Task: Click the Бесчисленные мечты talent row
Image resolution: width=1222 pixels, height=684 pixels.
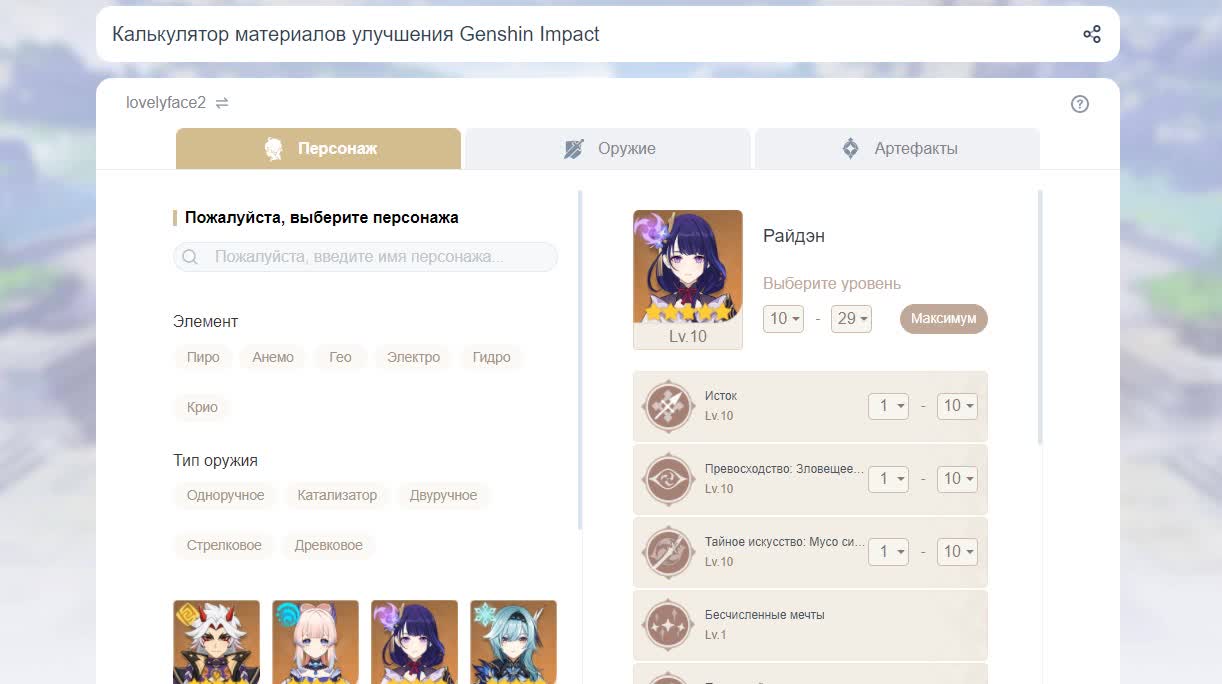Action: click(810, 625)
